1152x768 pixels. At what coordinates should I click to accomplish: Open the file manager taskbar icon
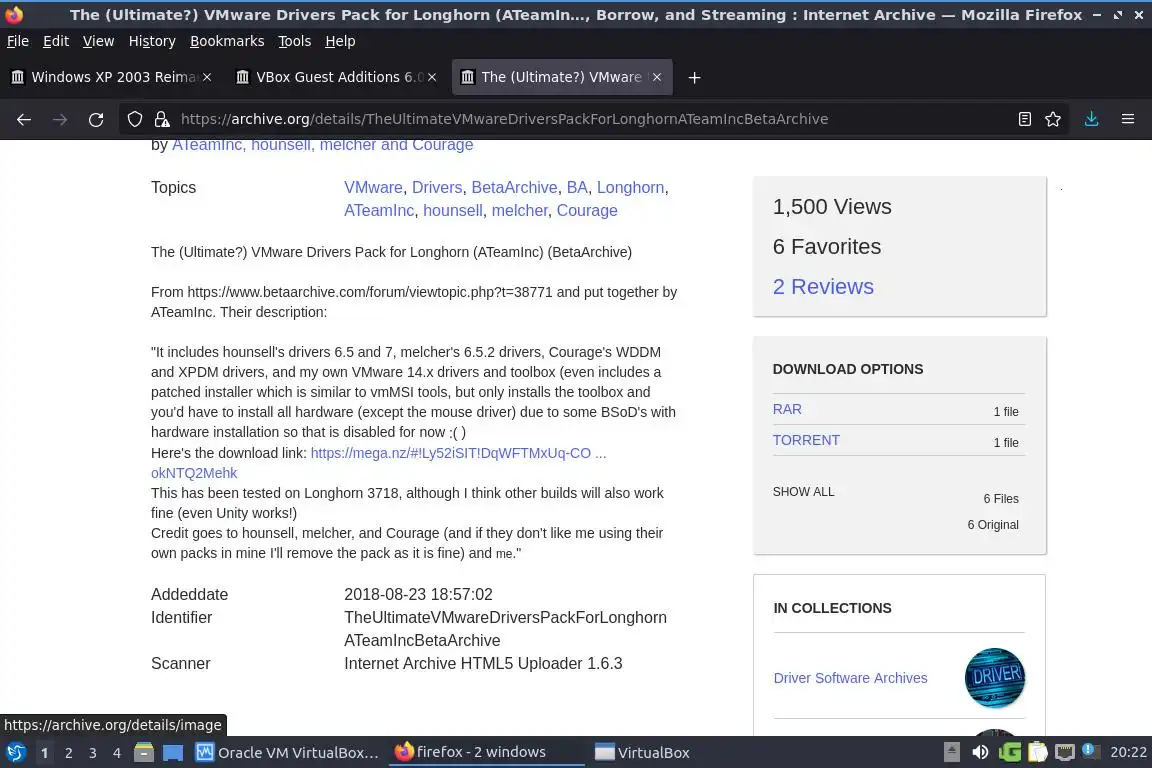click(144, 753)
